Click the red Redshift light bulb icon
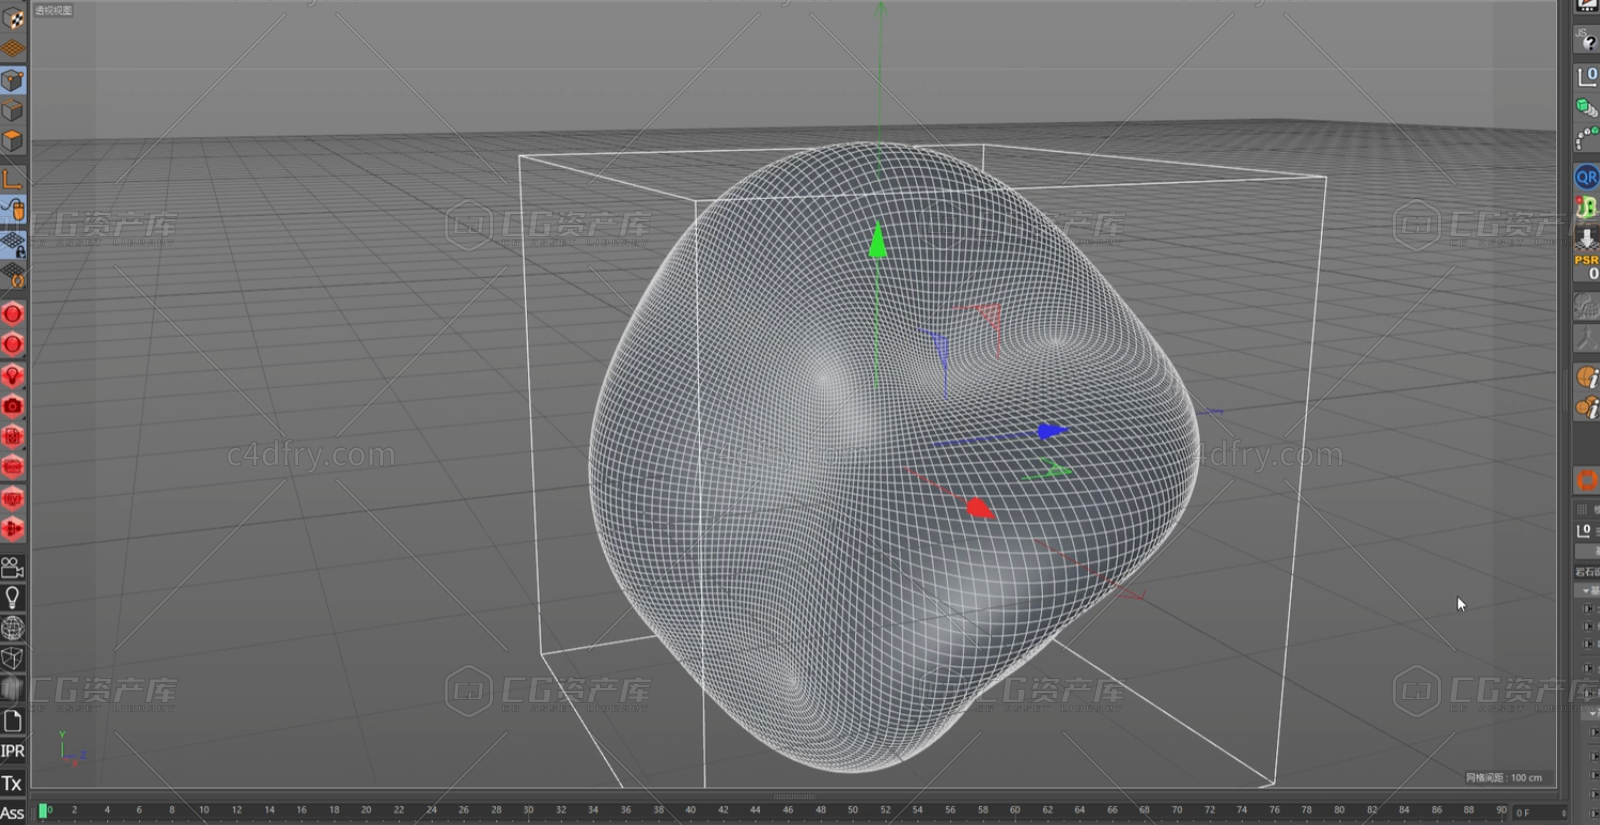The width and height of the screenshot is (1600, 825). click(13, 376)
